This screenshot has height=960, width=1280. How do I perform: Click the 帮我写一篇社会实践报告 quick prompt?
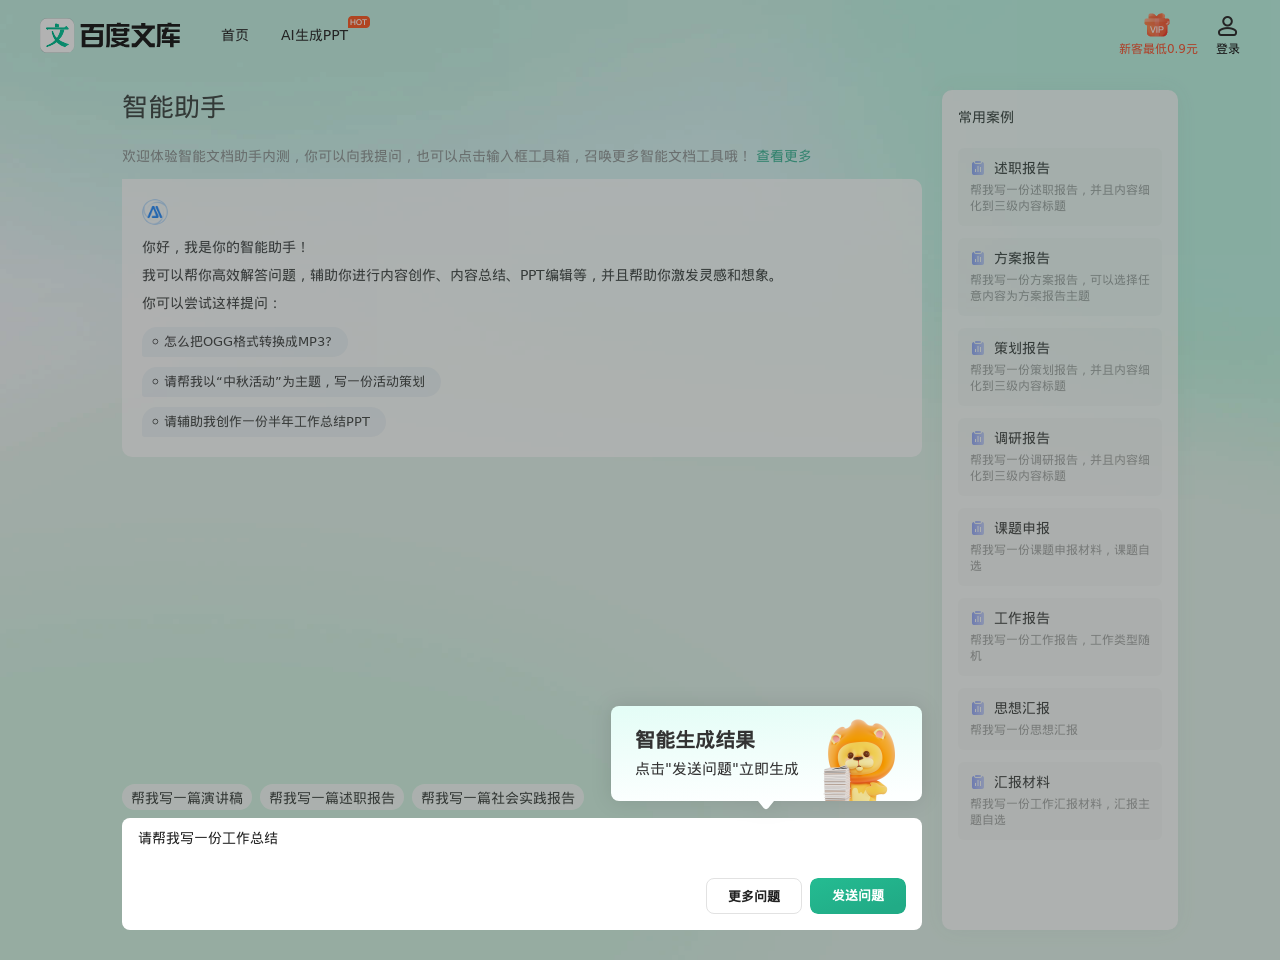point(498,798)
